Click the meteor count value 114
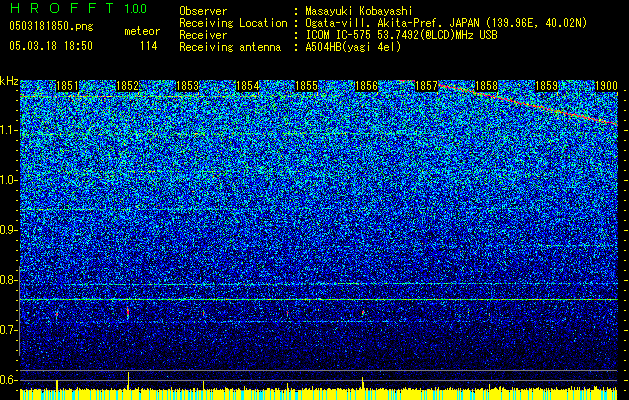Viewport: 629px width, 400px height. point(148,46)
